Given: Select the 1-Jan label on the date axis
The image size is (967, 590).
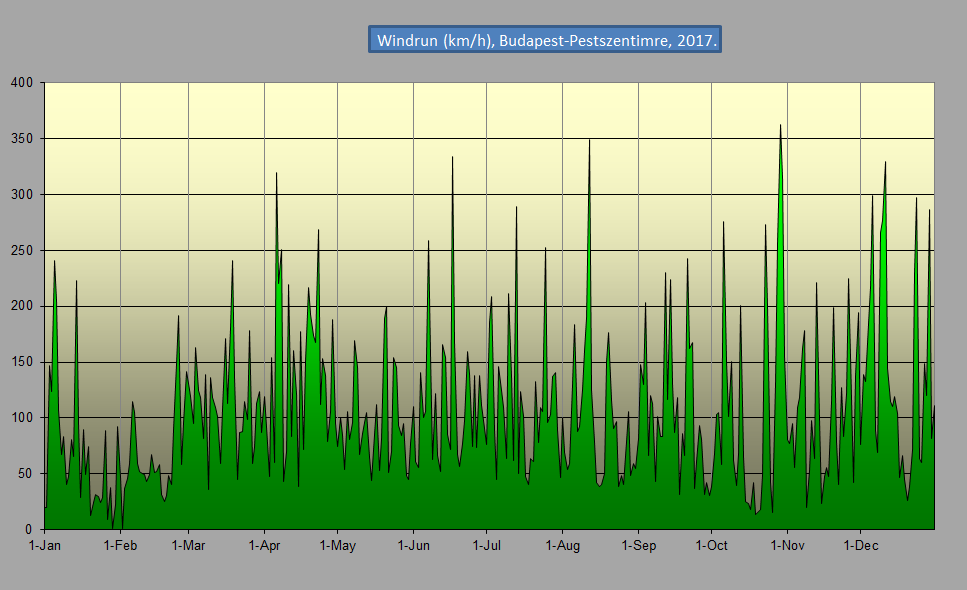Looking at the screenshot, I should click(45, 546).
